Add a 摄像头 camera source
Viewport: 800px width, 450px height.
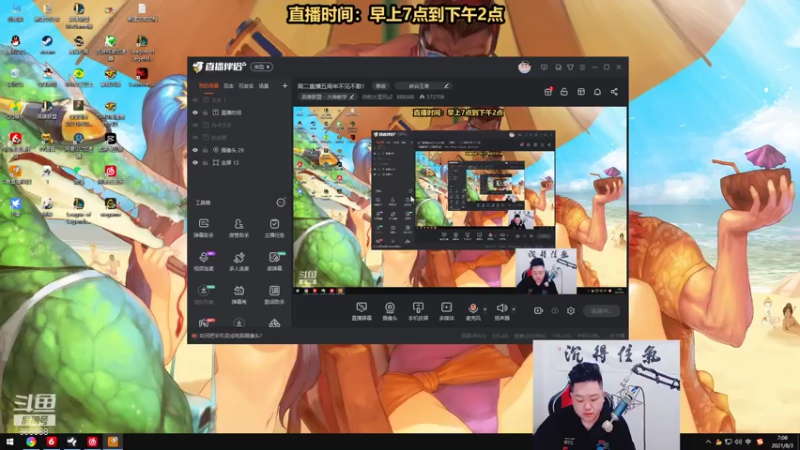[390, 311]
